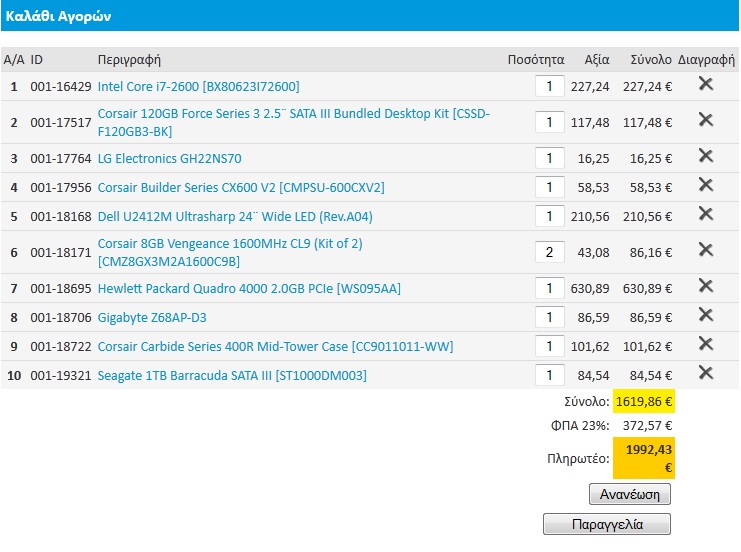Image resolution: width=741 pixels, height=552 pixels.
Task: Click the Παραγγελία order button
Action: pos(607,524)
